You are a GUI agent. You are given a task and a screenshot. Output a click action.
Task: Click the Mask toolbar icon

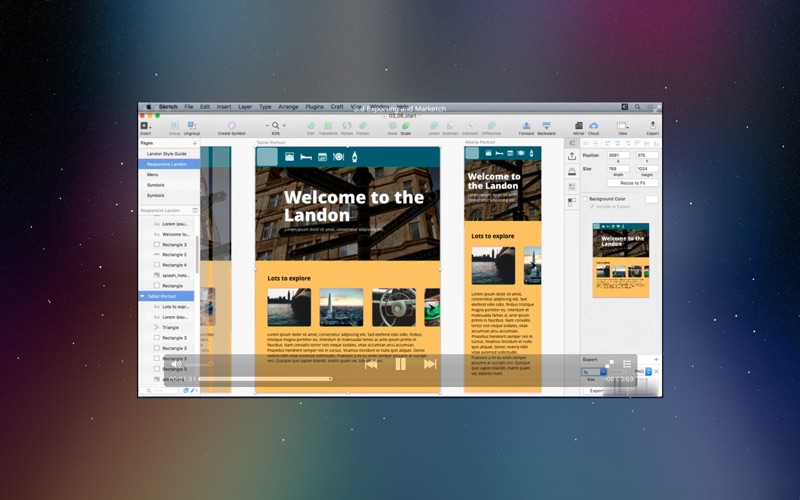pyautogui.click(x=392, y=128)
